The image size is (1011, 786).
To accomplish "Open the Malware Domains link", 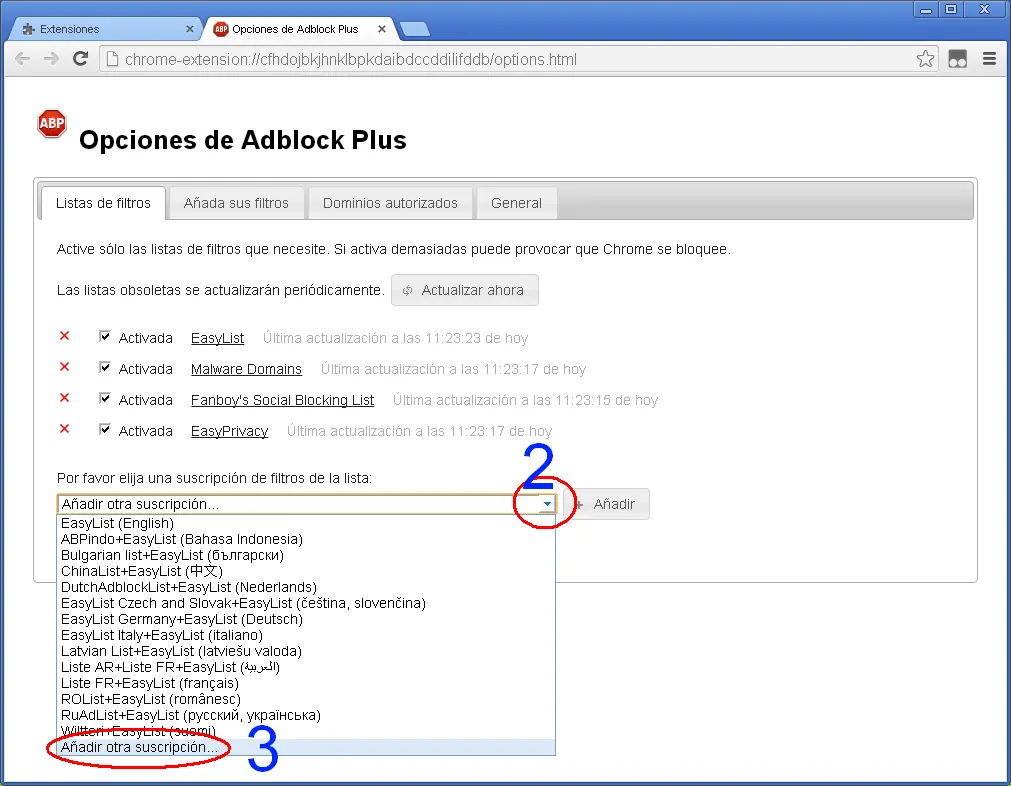I will tap(246, 369).
